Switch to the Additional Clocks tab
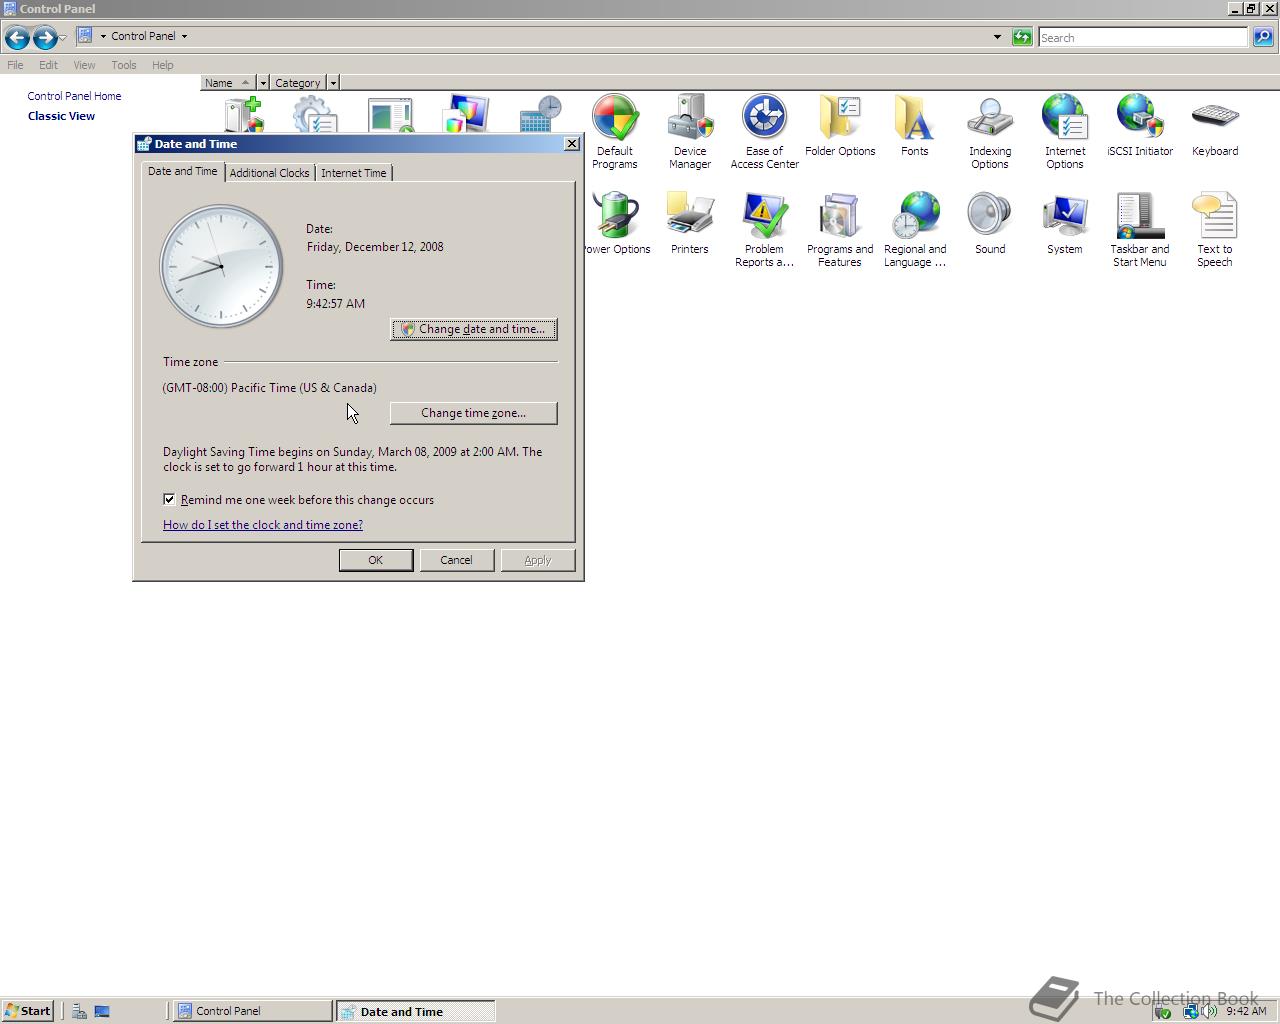This screenshot has height=1024, width=1280. 269,173
